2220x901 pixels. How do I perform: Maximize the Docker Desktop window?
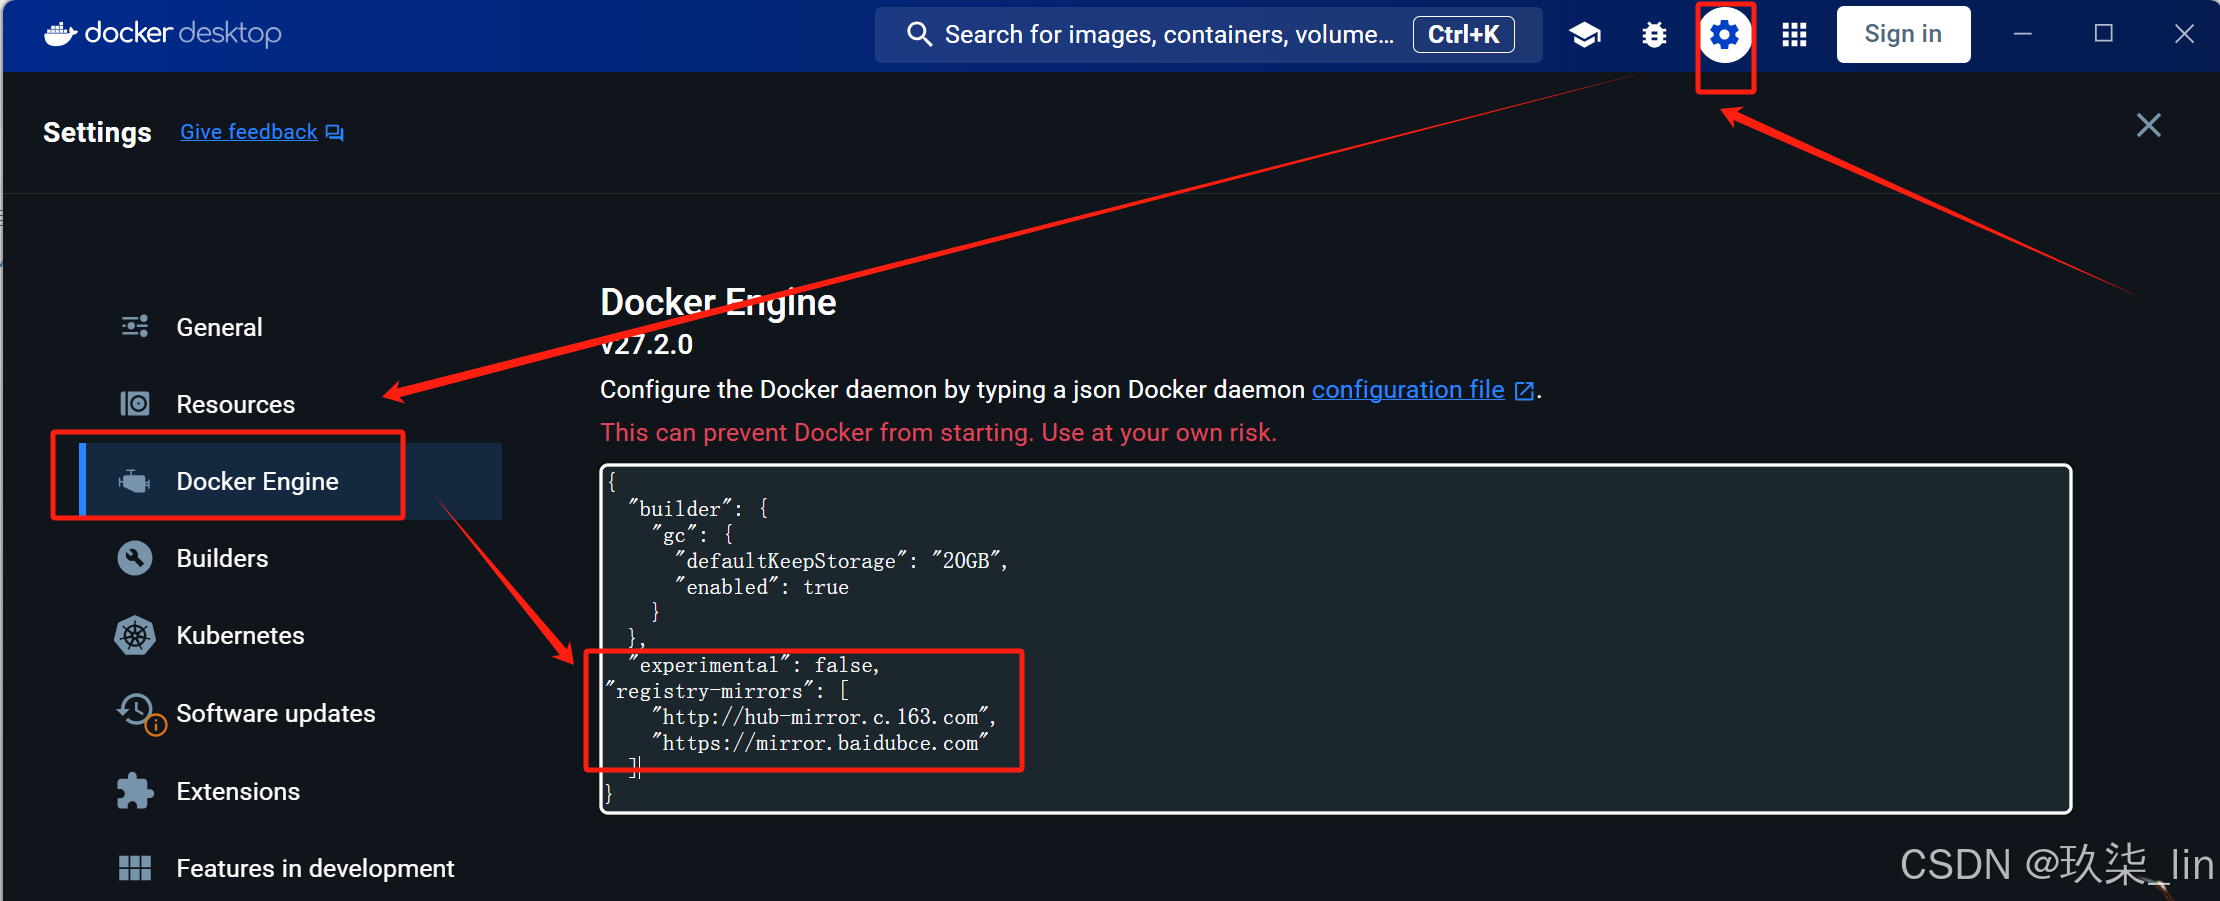coord(2104,34)
